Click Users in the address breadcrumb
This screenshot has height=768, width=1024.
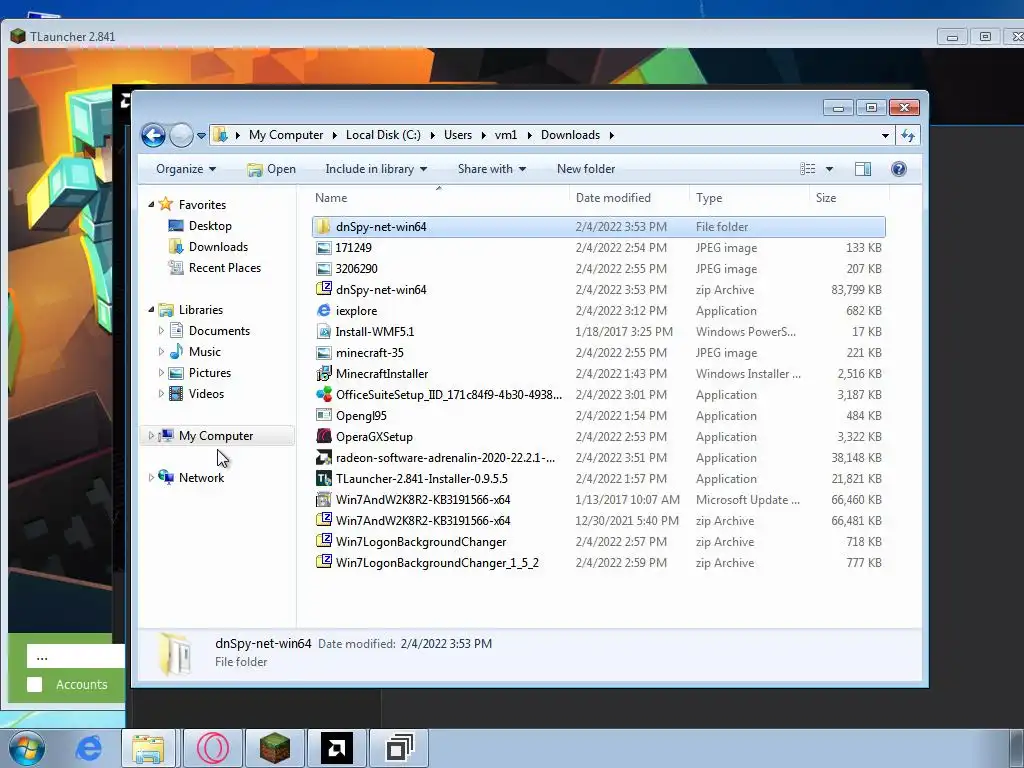(458, 135)
